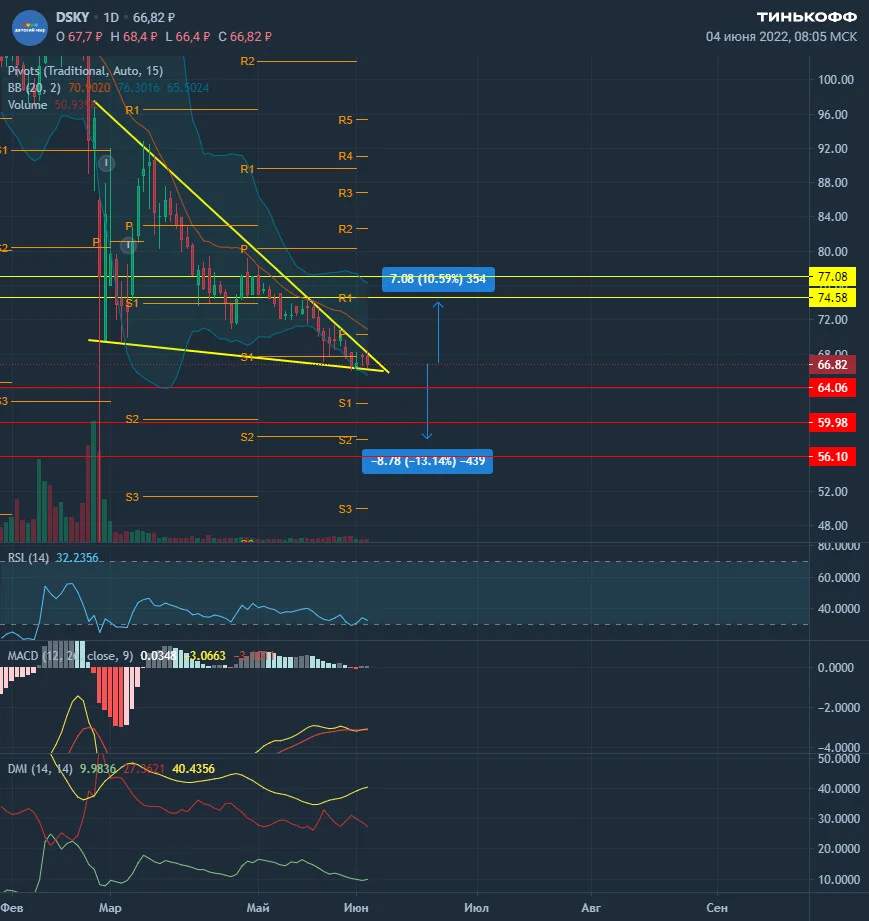
Task: Click the Июн label on time axis
Action: [356, 907]
